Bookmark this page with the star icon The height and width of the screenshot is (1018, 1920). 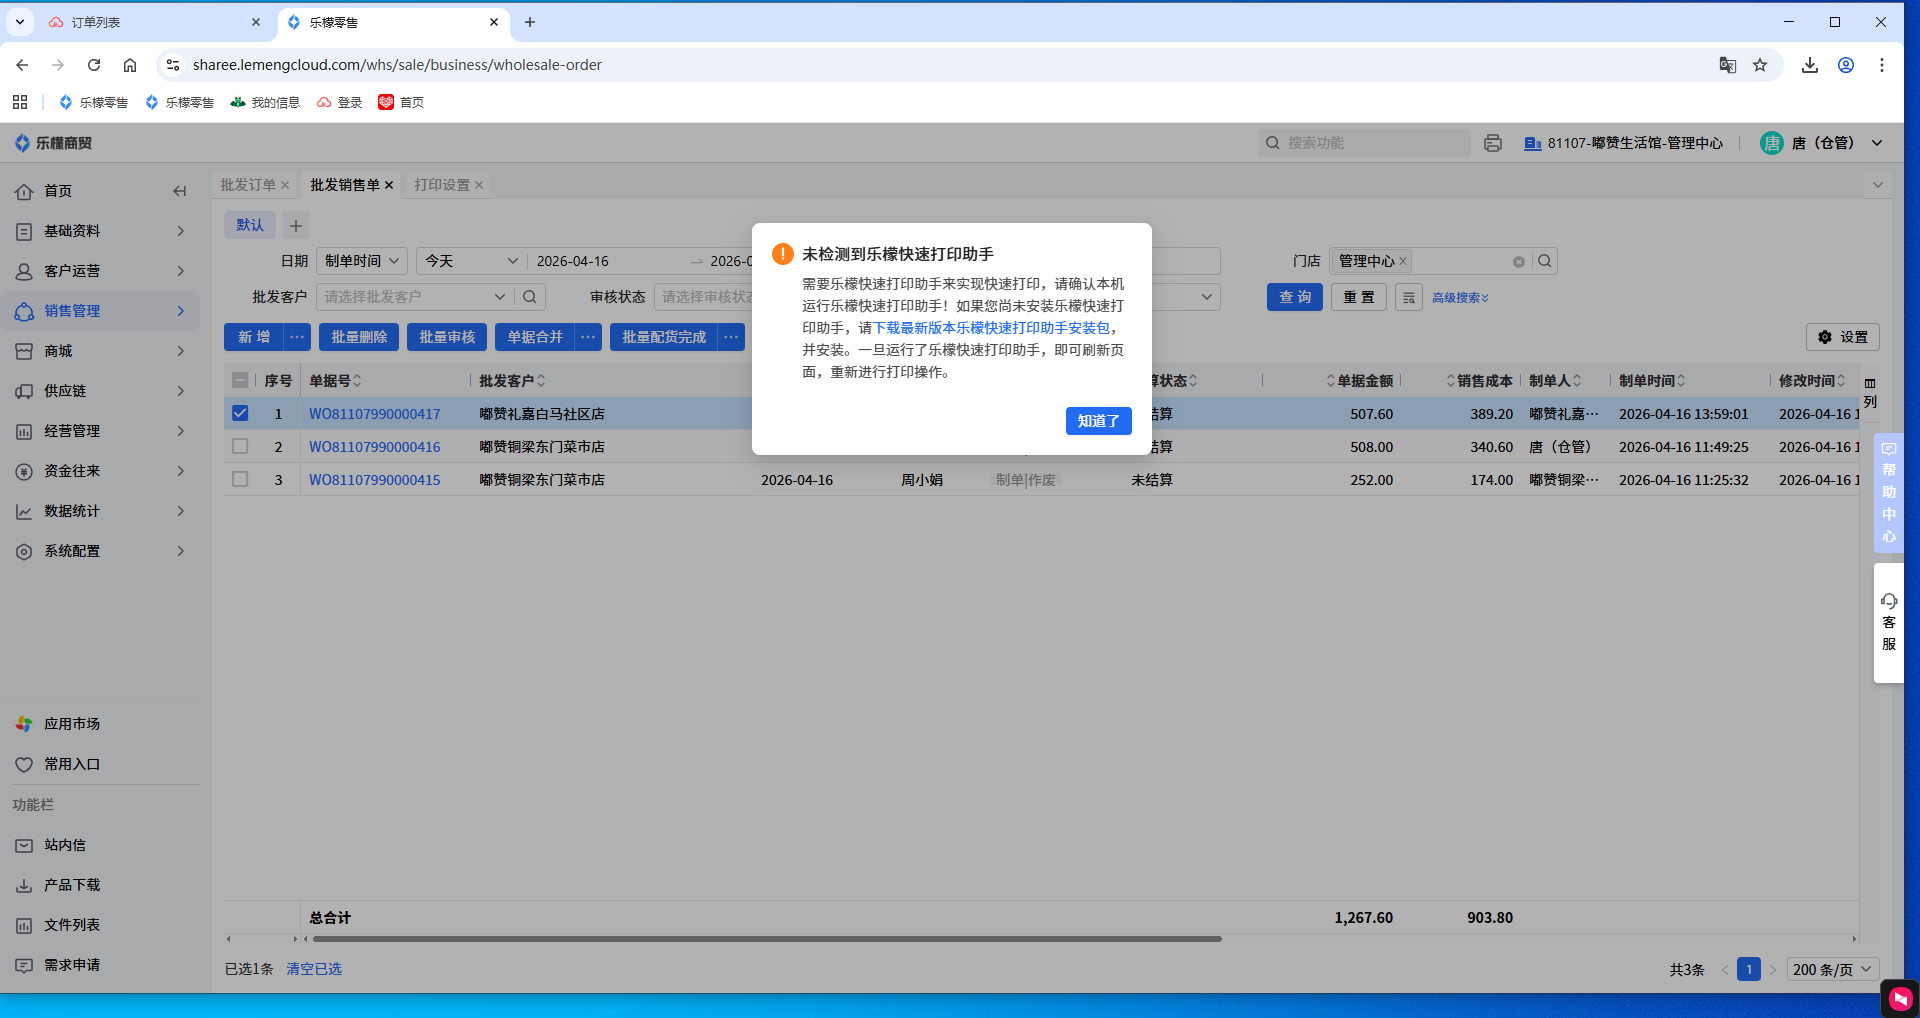tap(1760, 65)
